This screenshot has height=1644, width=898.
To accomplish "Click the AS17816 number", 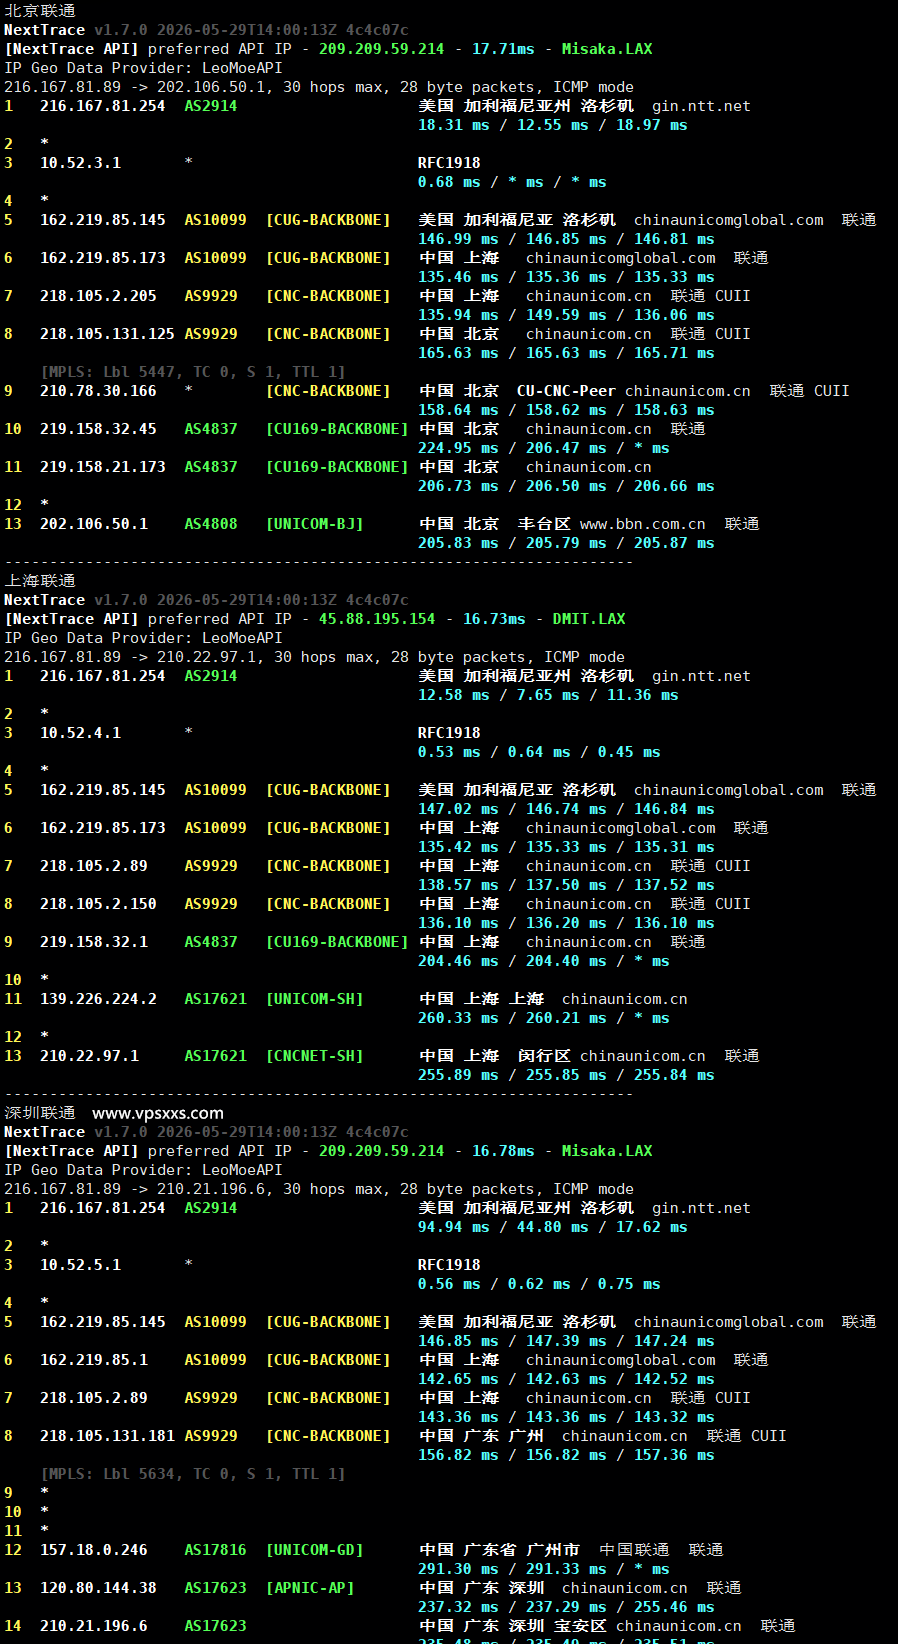I will tap(215, 1550).
